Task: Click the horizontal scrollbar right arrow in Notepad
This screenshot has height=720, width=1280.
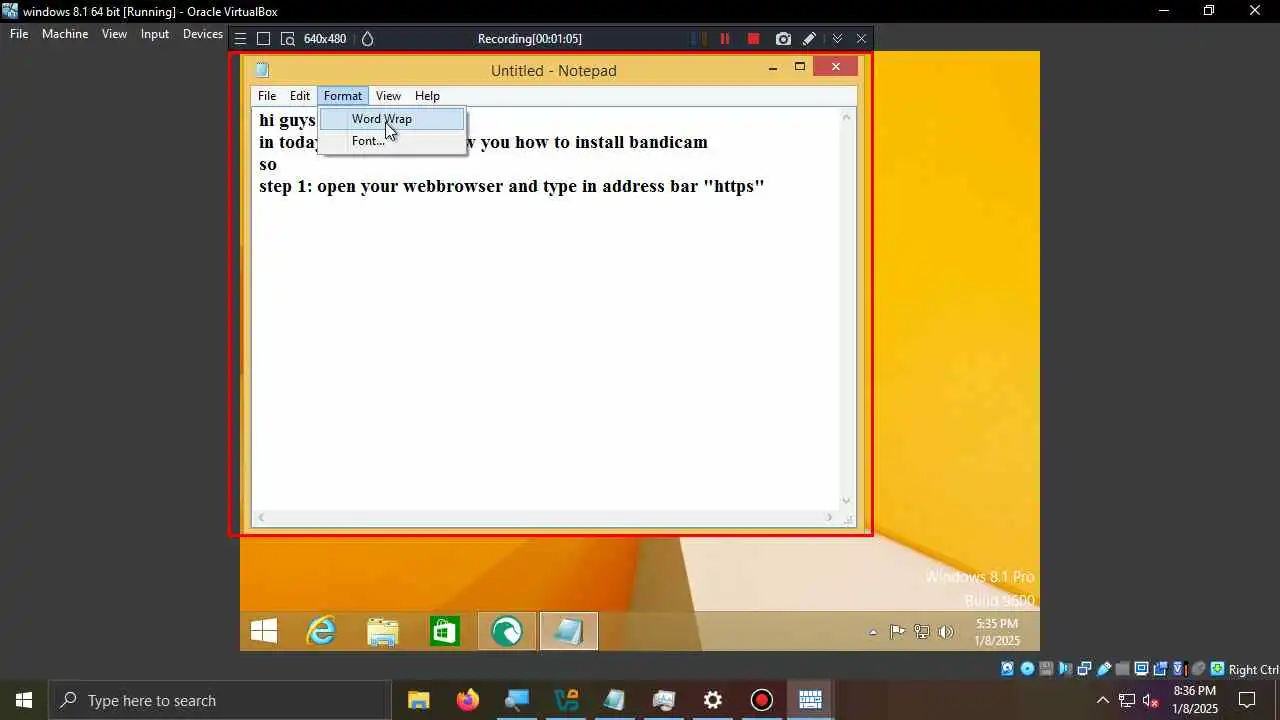Action: pos(829,517)
